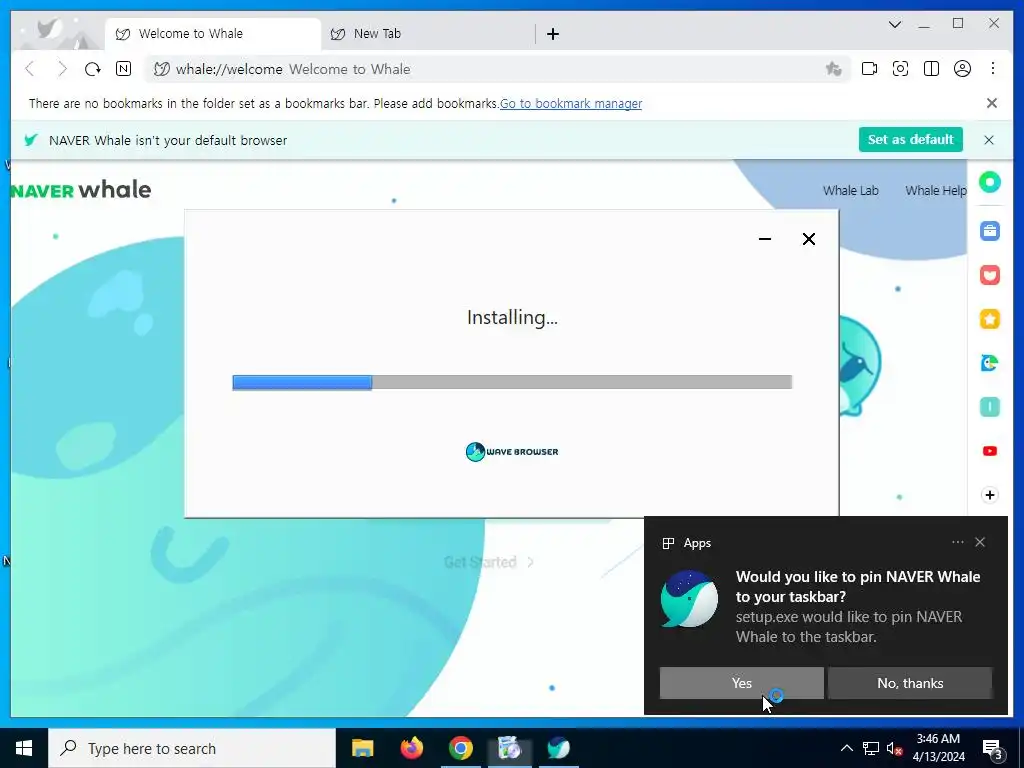Reload the Welcome to Whale page
This screenshot has height=768, width=1024.
pos(92,69)
